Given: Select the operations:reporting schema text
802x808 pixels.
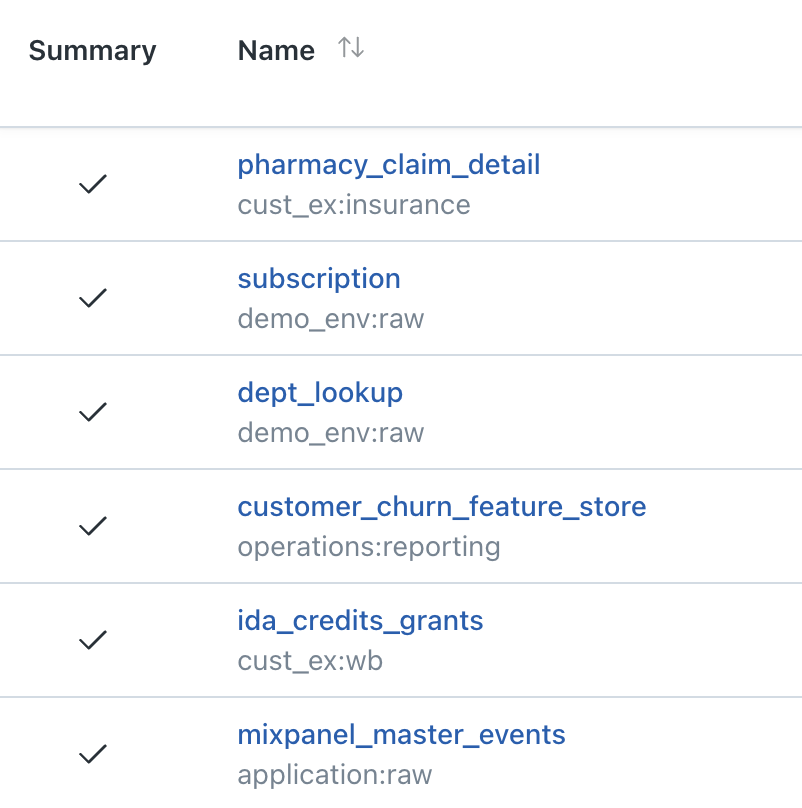Looking at the screenshot, I should [369, 547].
